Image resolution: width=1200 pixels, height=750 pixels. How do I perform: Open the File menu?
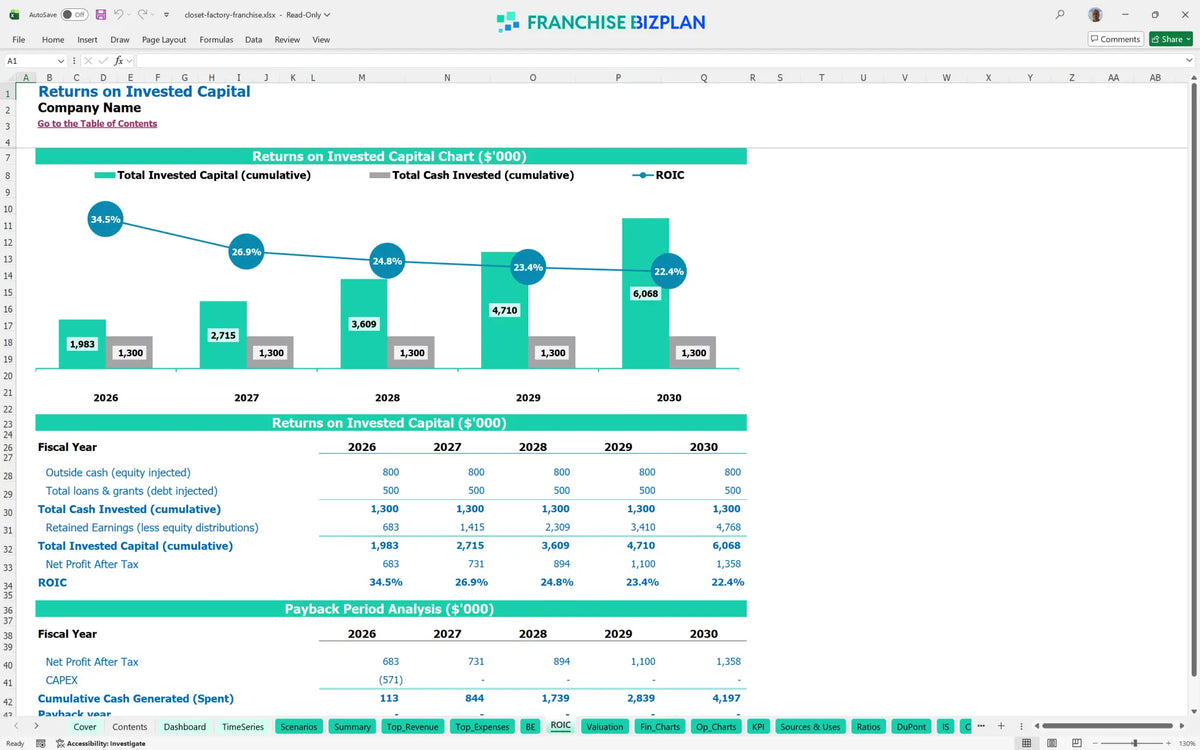point(19,39)
